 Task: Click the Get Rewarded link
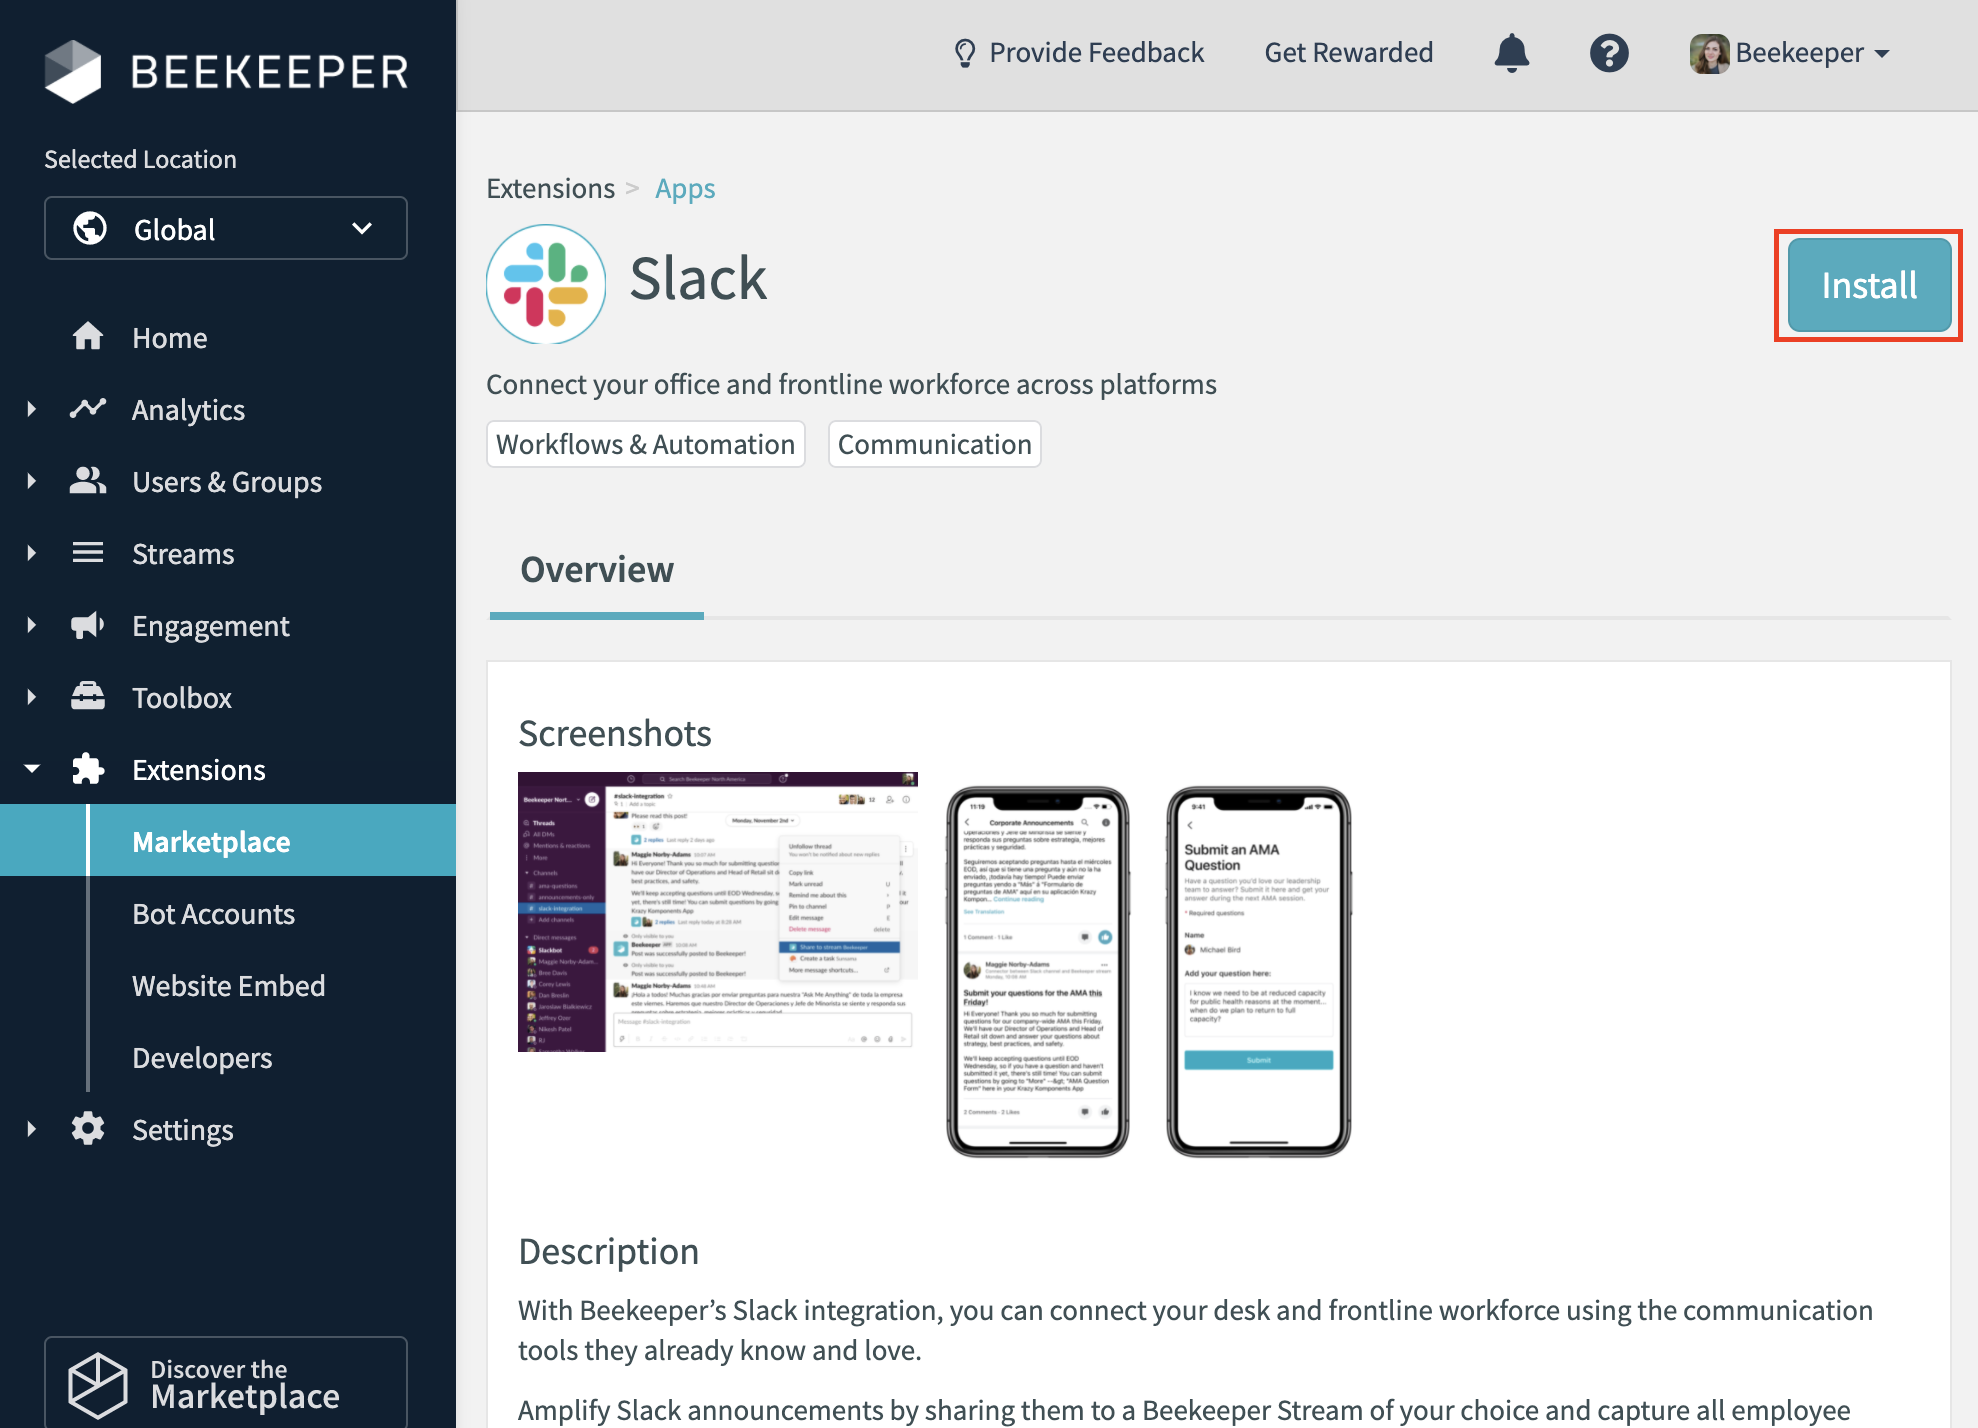1348,53
